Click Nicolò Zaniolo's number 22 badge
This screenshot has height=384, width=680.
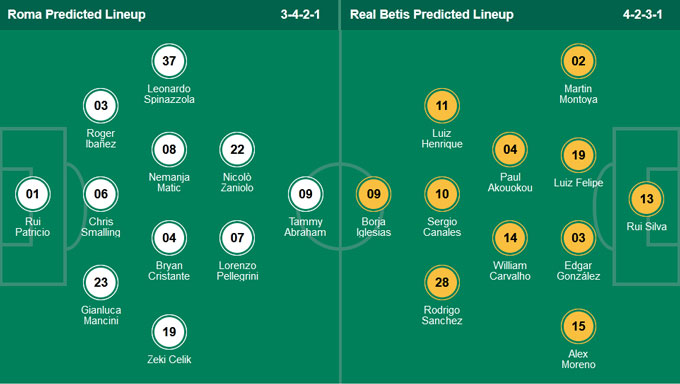pyautogui.click(x=237, y=150)
